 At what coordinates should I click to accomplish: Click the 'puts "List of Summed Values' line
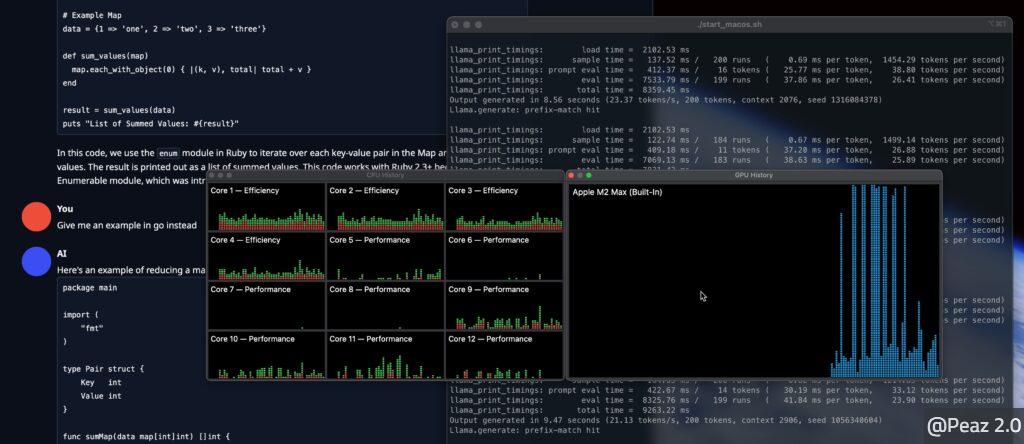(151, 123)
